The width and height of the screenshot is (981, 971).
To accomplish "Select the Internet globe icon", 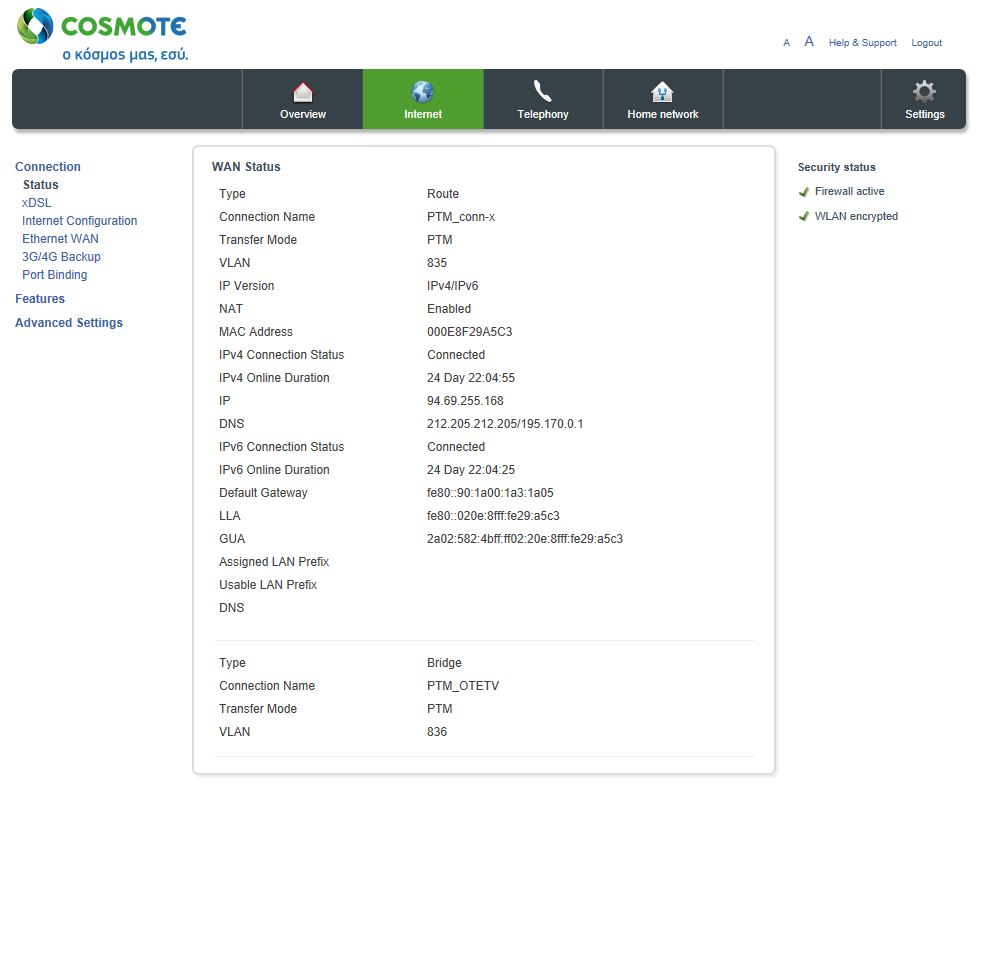I will (x=423, y=92).
